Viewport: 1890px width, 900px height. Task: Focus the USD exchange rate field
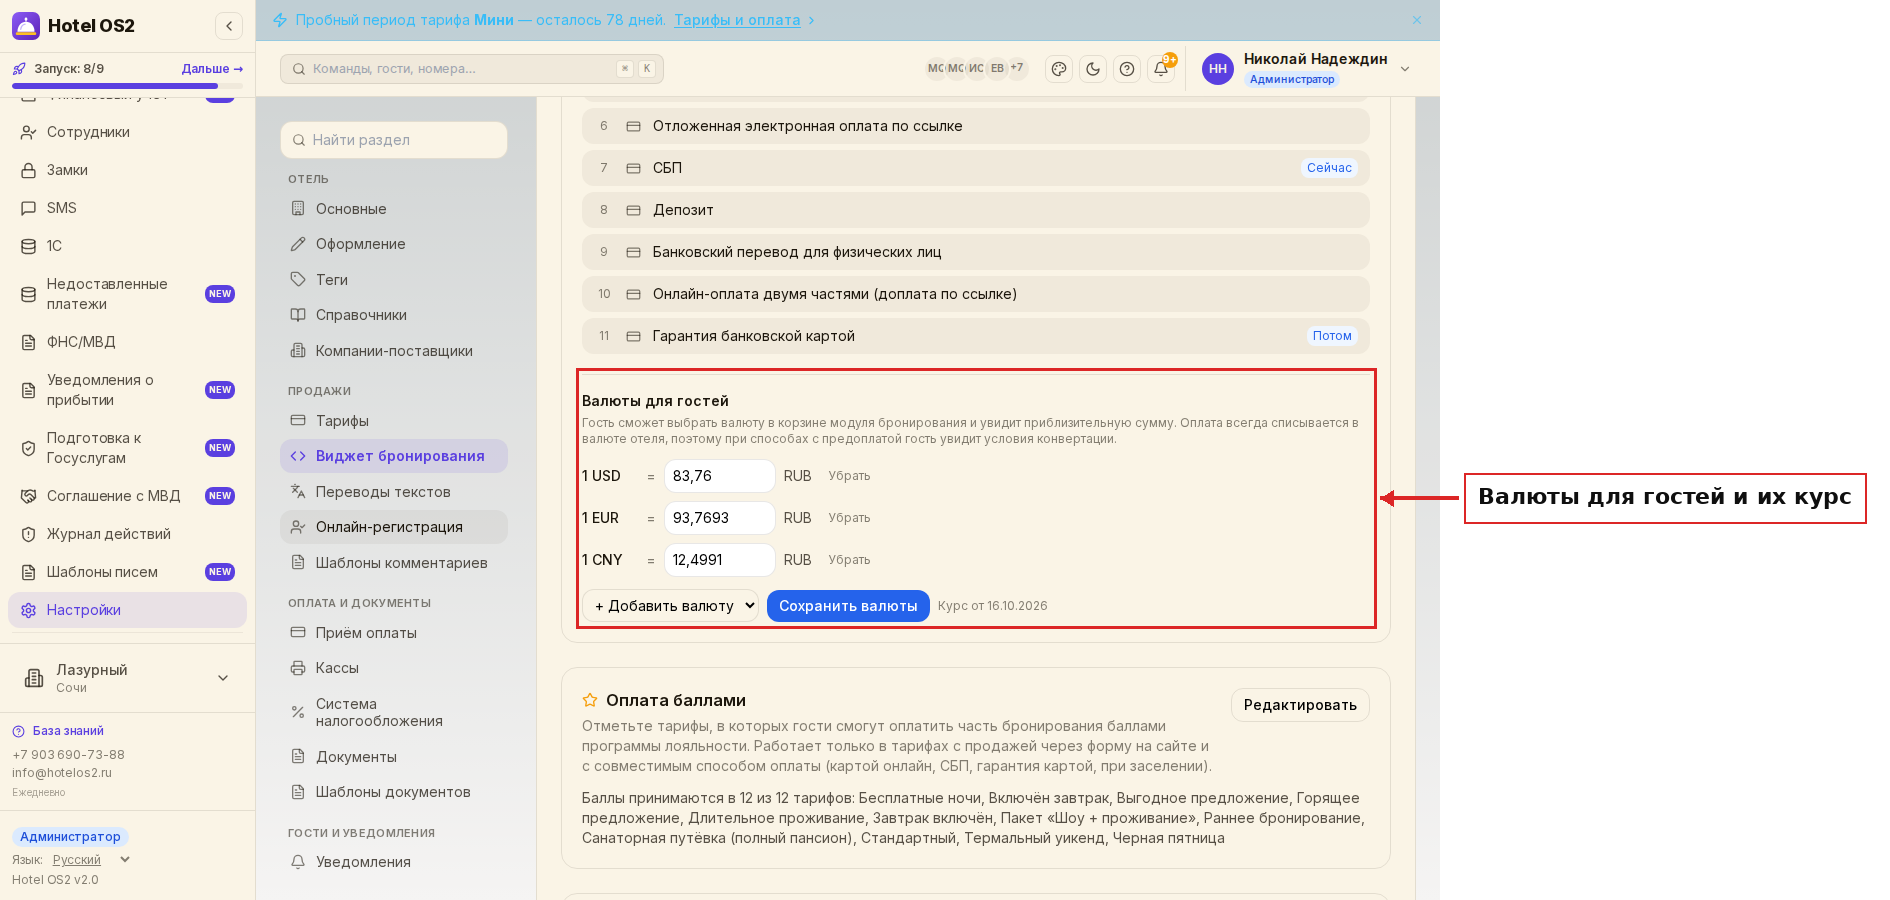720,476
